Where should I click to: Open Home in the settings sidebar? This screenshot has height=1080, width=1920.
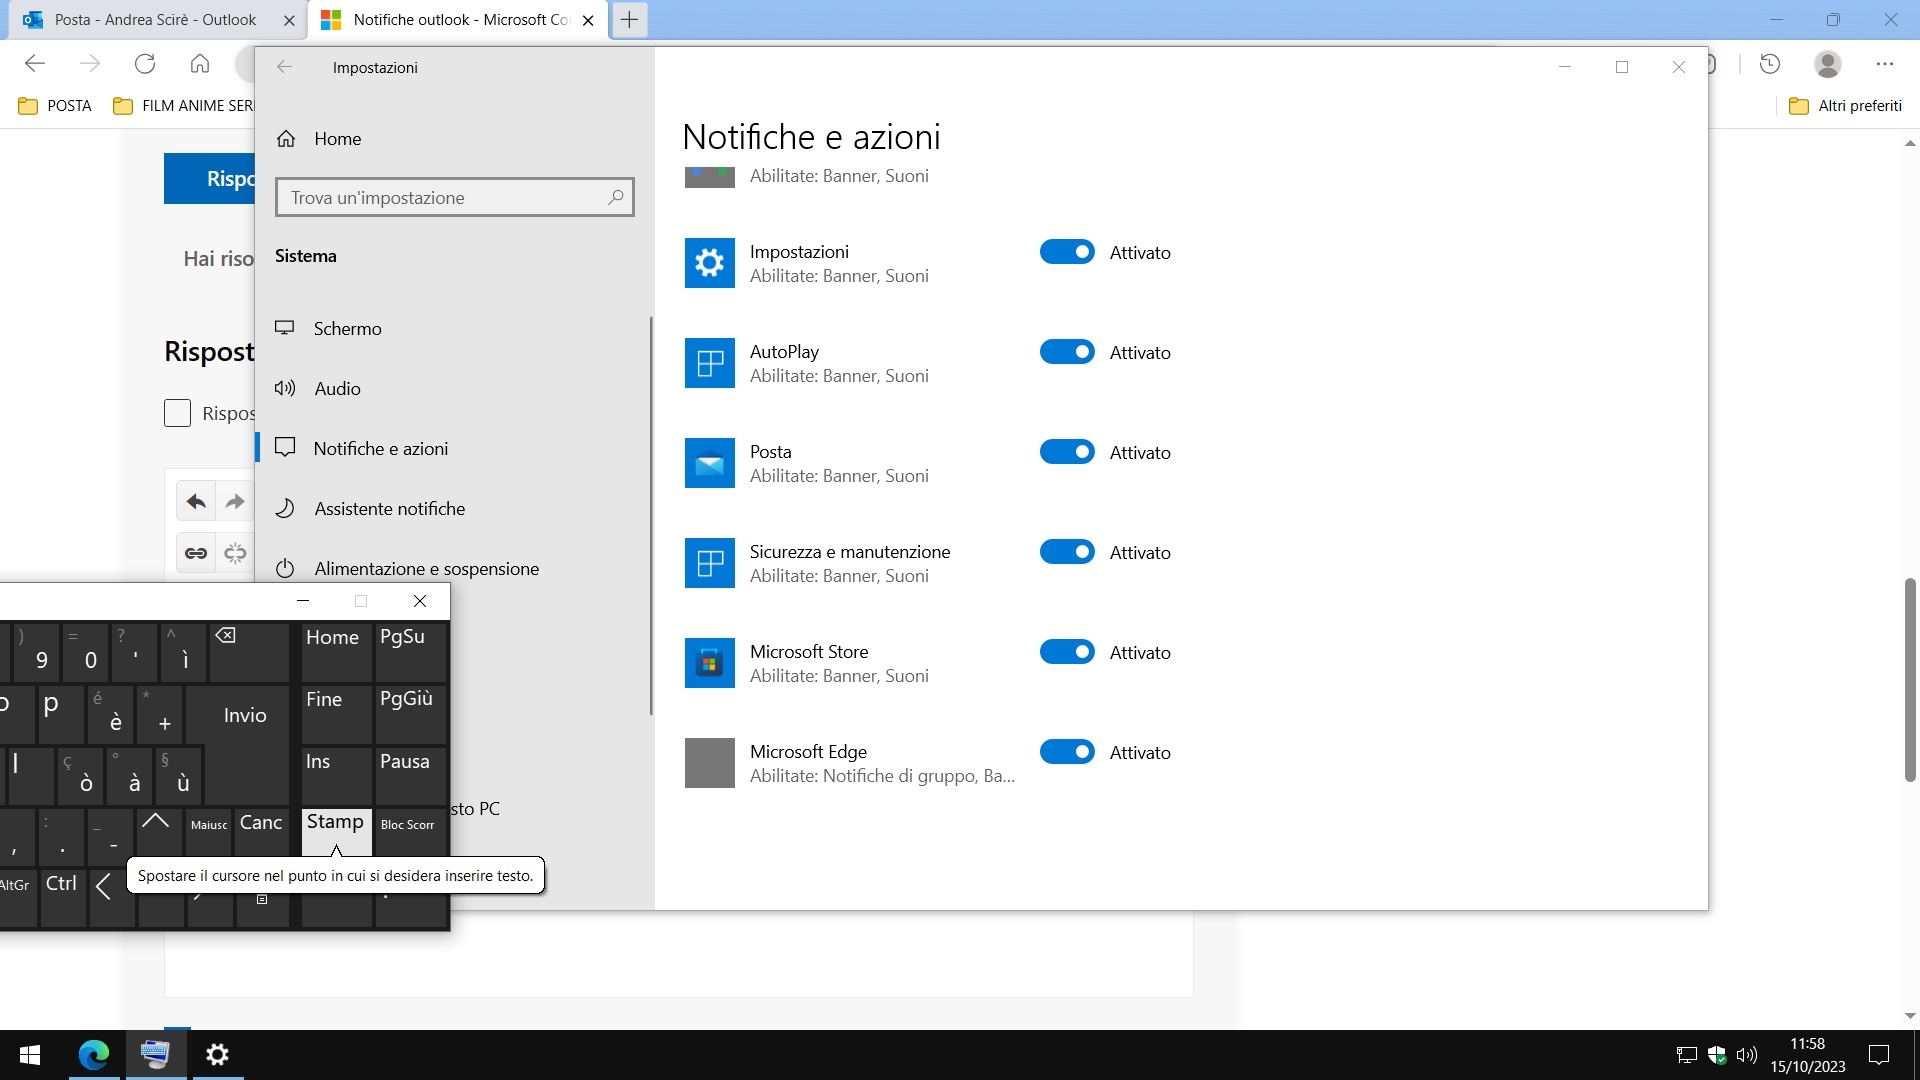tap(337, 139)
